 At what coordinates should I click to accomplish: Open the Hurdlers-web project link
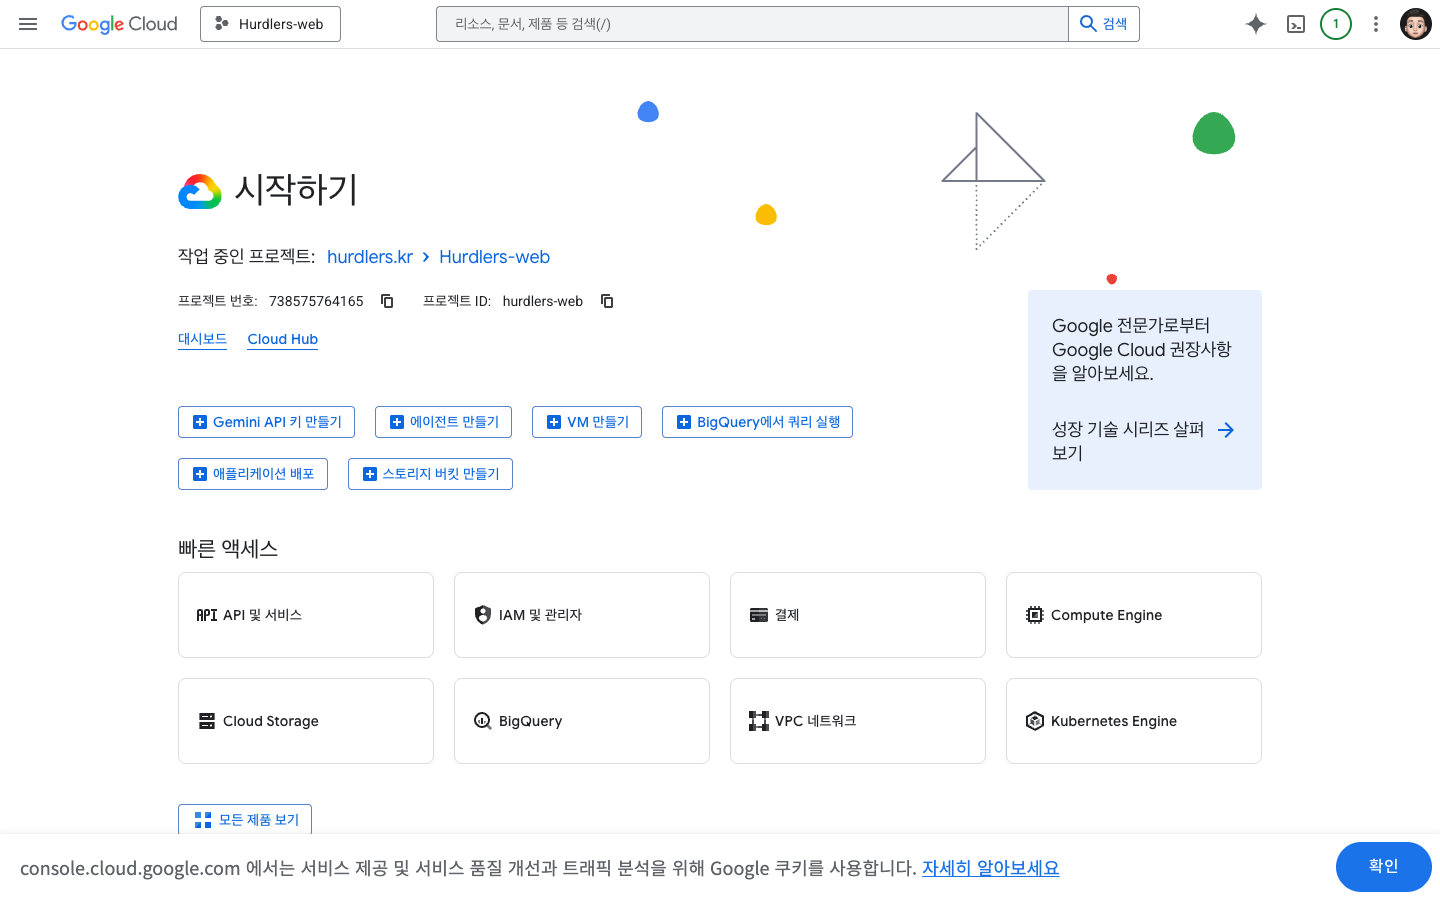coord(494,257)
